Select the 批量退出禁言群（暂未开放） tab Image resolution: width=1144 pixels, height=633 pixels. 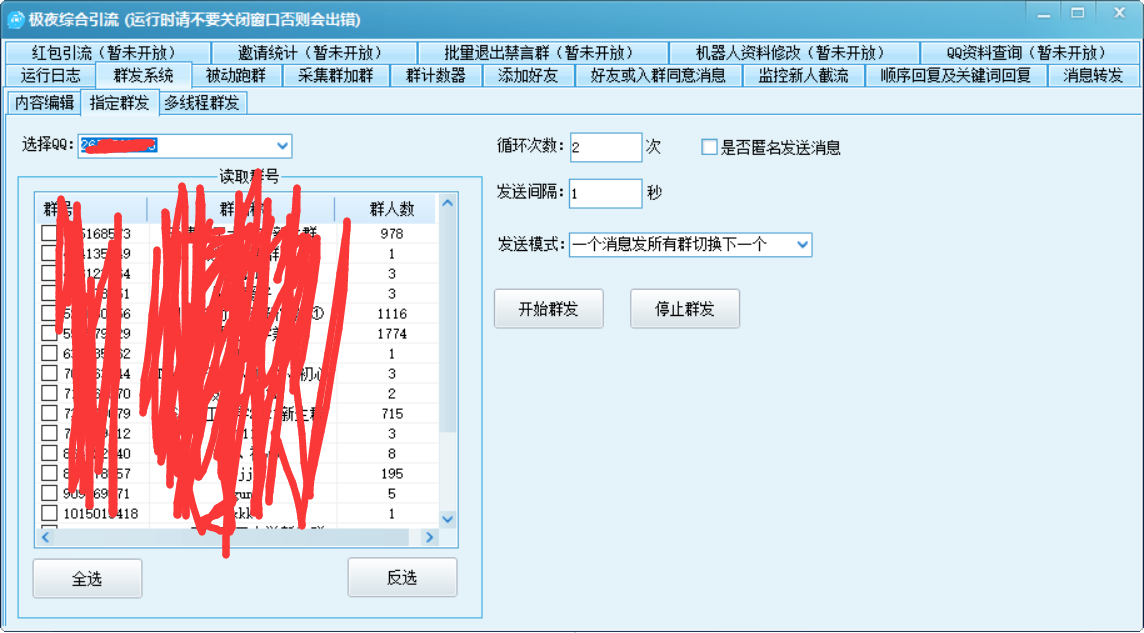(542, 53)
